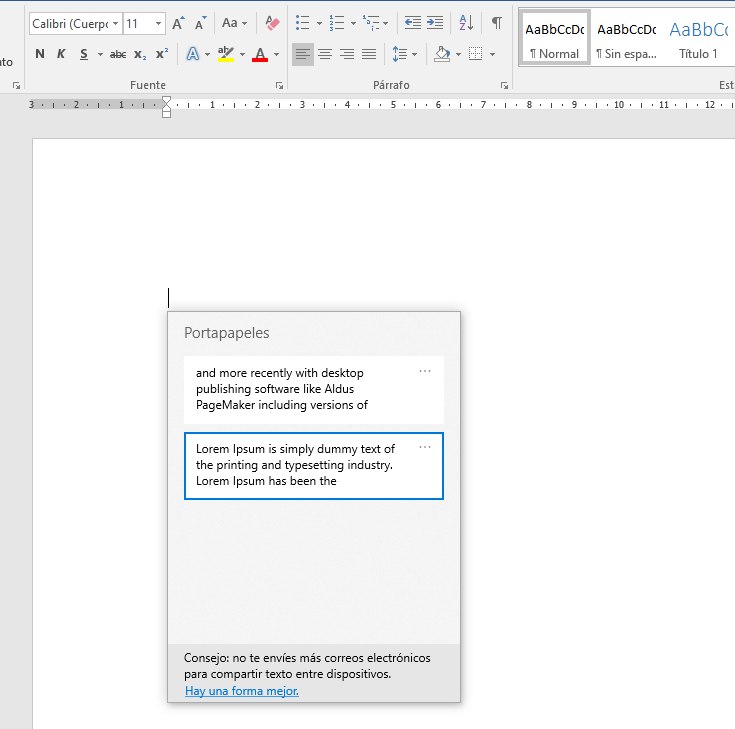Click the clear all formatting eraser icon
The height and width of the screenshot is (729, 735).
click(x=273, y=23)
